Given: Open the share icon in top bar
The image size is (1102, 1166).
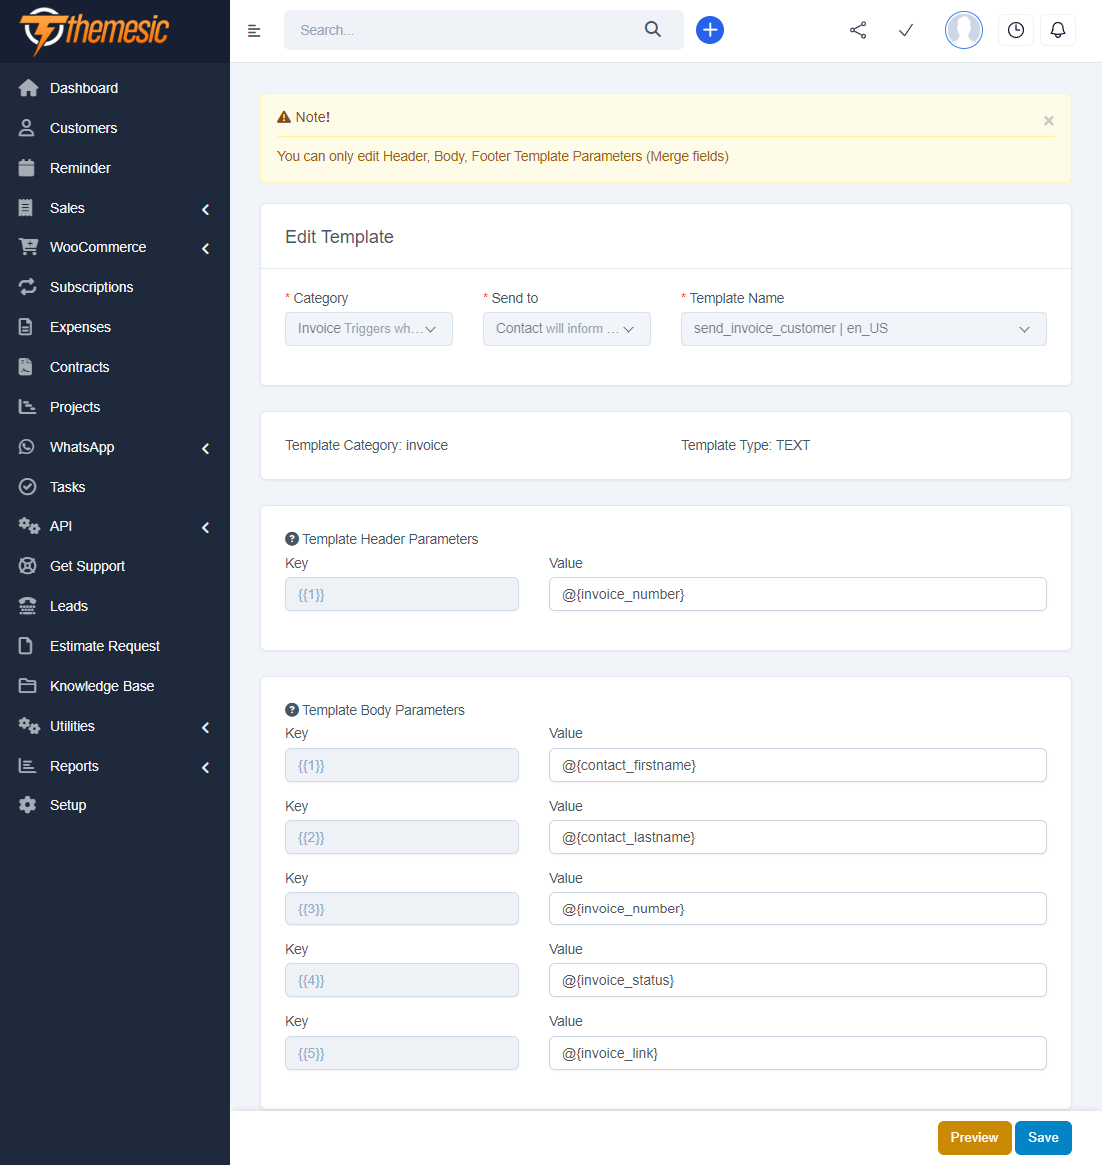Looking at the screenshot, I should pos(858,30).
